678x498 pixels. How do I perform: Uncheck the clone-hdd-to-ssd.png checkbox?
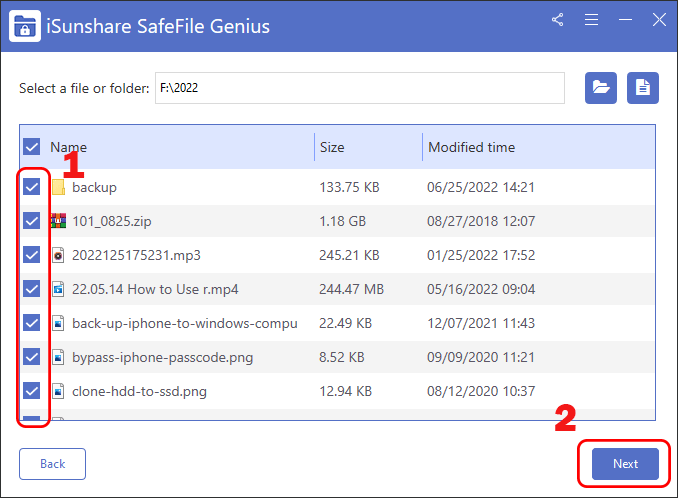(32, 391)
